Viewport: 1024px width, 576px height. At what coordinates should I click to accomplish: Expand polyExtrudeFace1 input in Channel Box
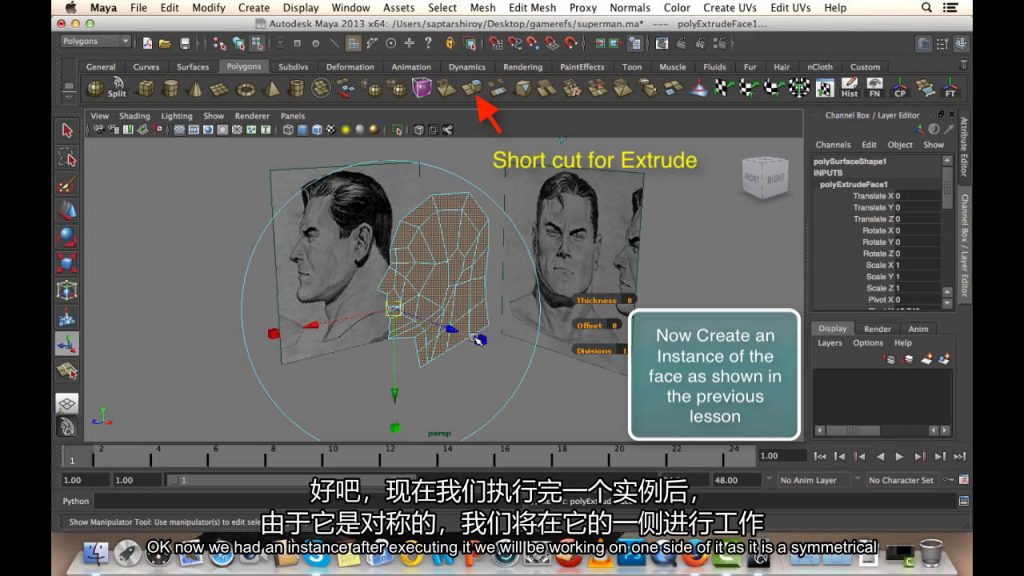853,184
